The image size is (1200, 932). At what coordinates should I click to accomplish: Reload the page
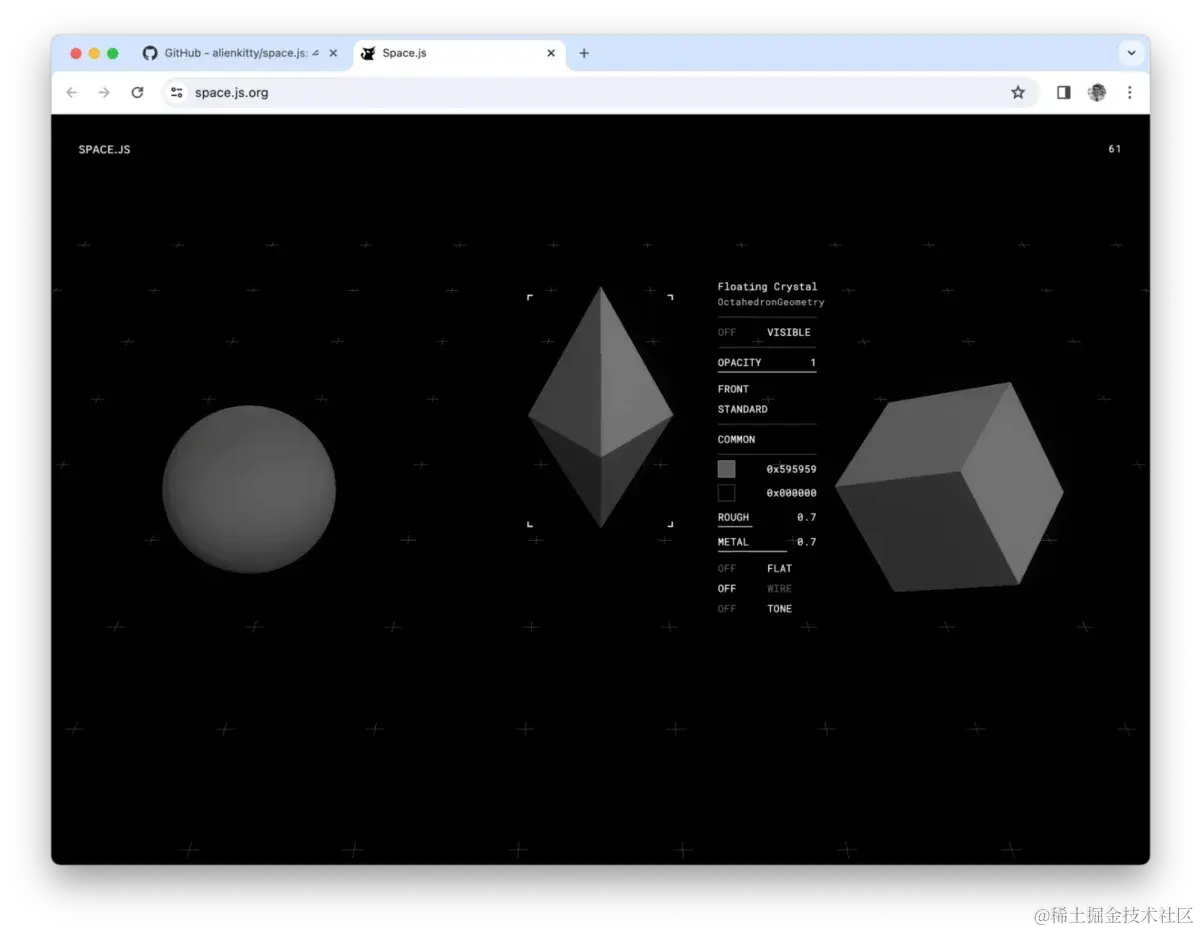(x=137, y=92)
